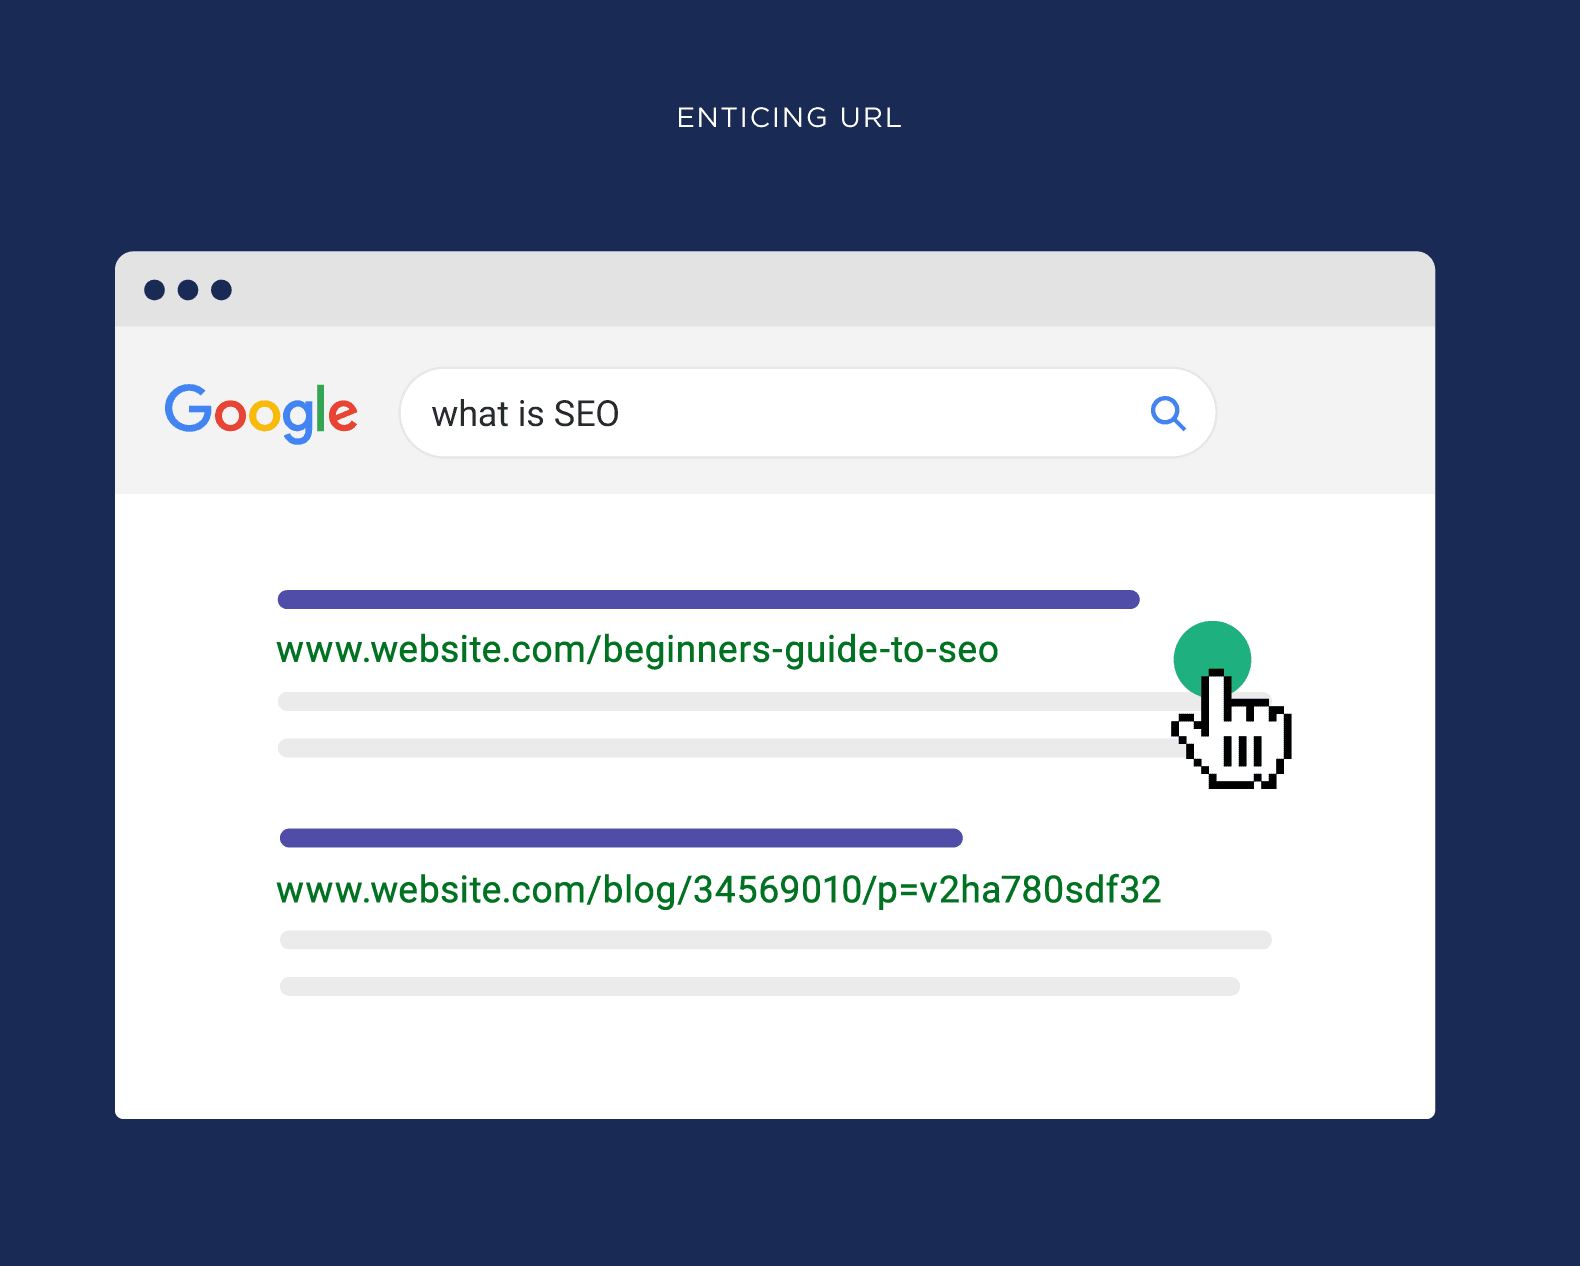Click the last gray snippet line of the second result
Viewport: 1580px width, 1266px height.
tap(759, 987)
